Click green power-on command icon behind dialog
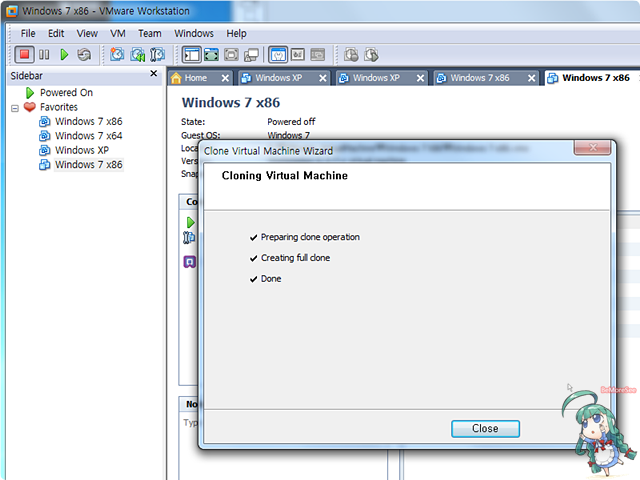The width and height of the screenshot is (640, 480). coord(190,222)
